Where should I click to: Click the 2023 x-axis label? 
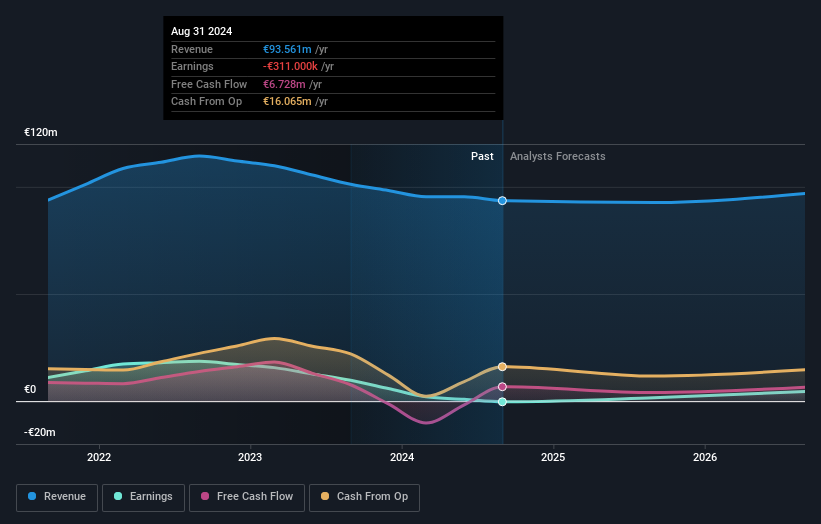pos(250,457)
